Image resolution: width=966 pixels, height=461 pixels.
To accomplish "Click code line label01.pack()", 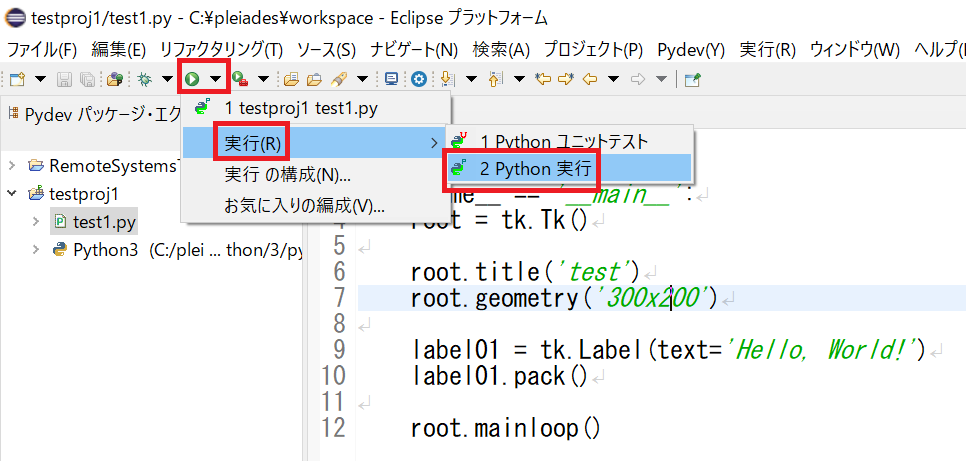I will pyautogui.click(x=499, y=375).
